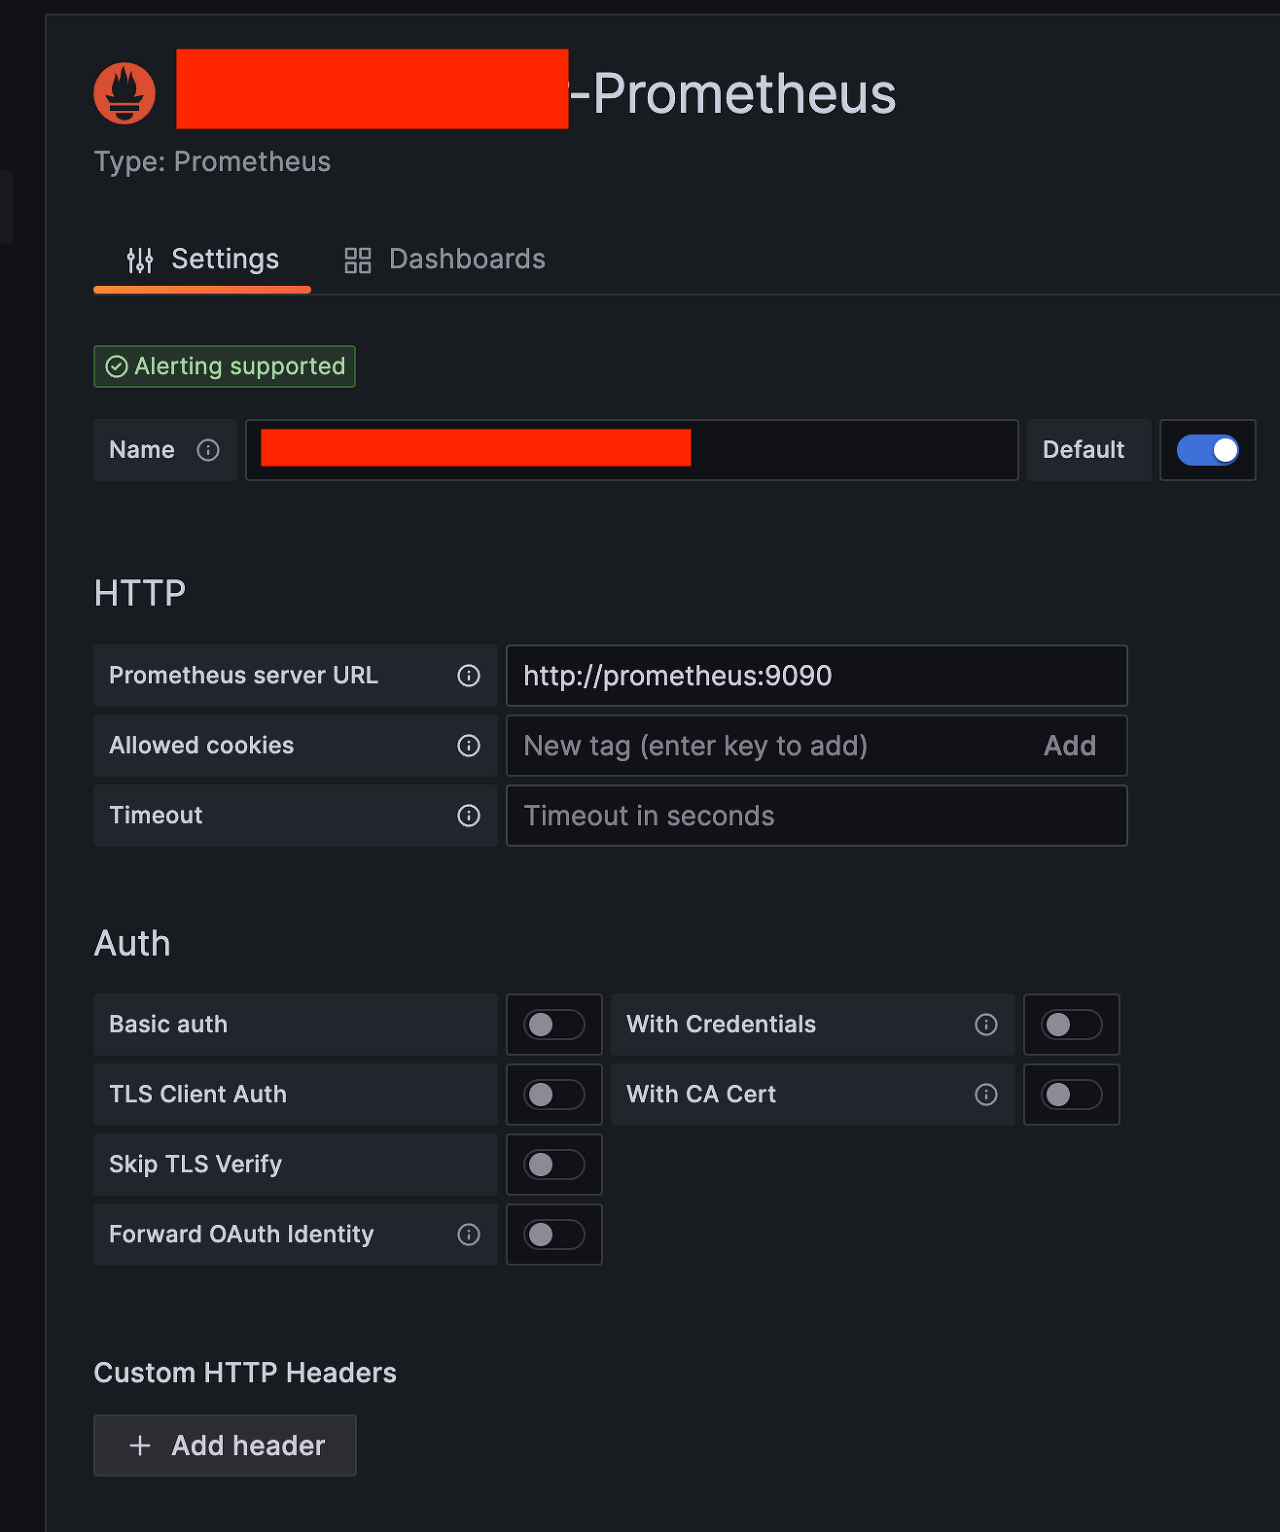Click the plus icon on Add header
The image size is (1280, 1532).
[140, 1446]
